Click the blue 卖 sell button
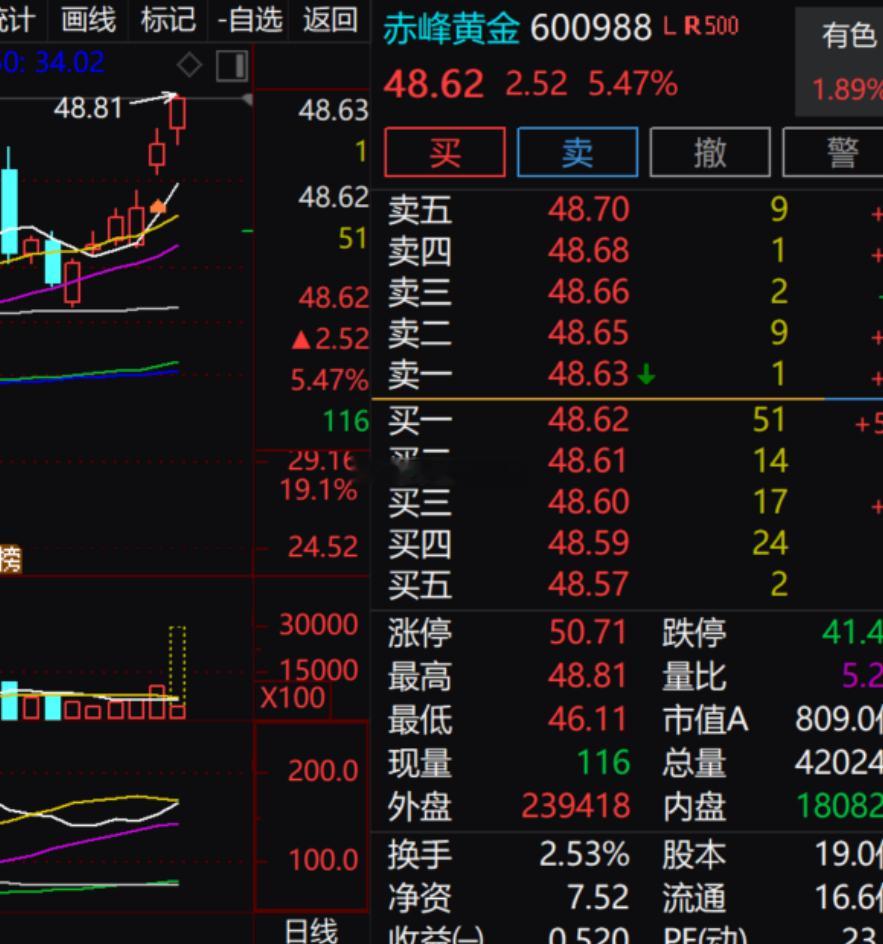Image resolution: width=883 pixels, height=944 pixels. pyautogui.click(x=577, y=152)
